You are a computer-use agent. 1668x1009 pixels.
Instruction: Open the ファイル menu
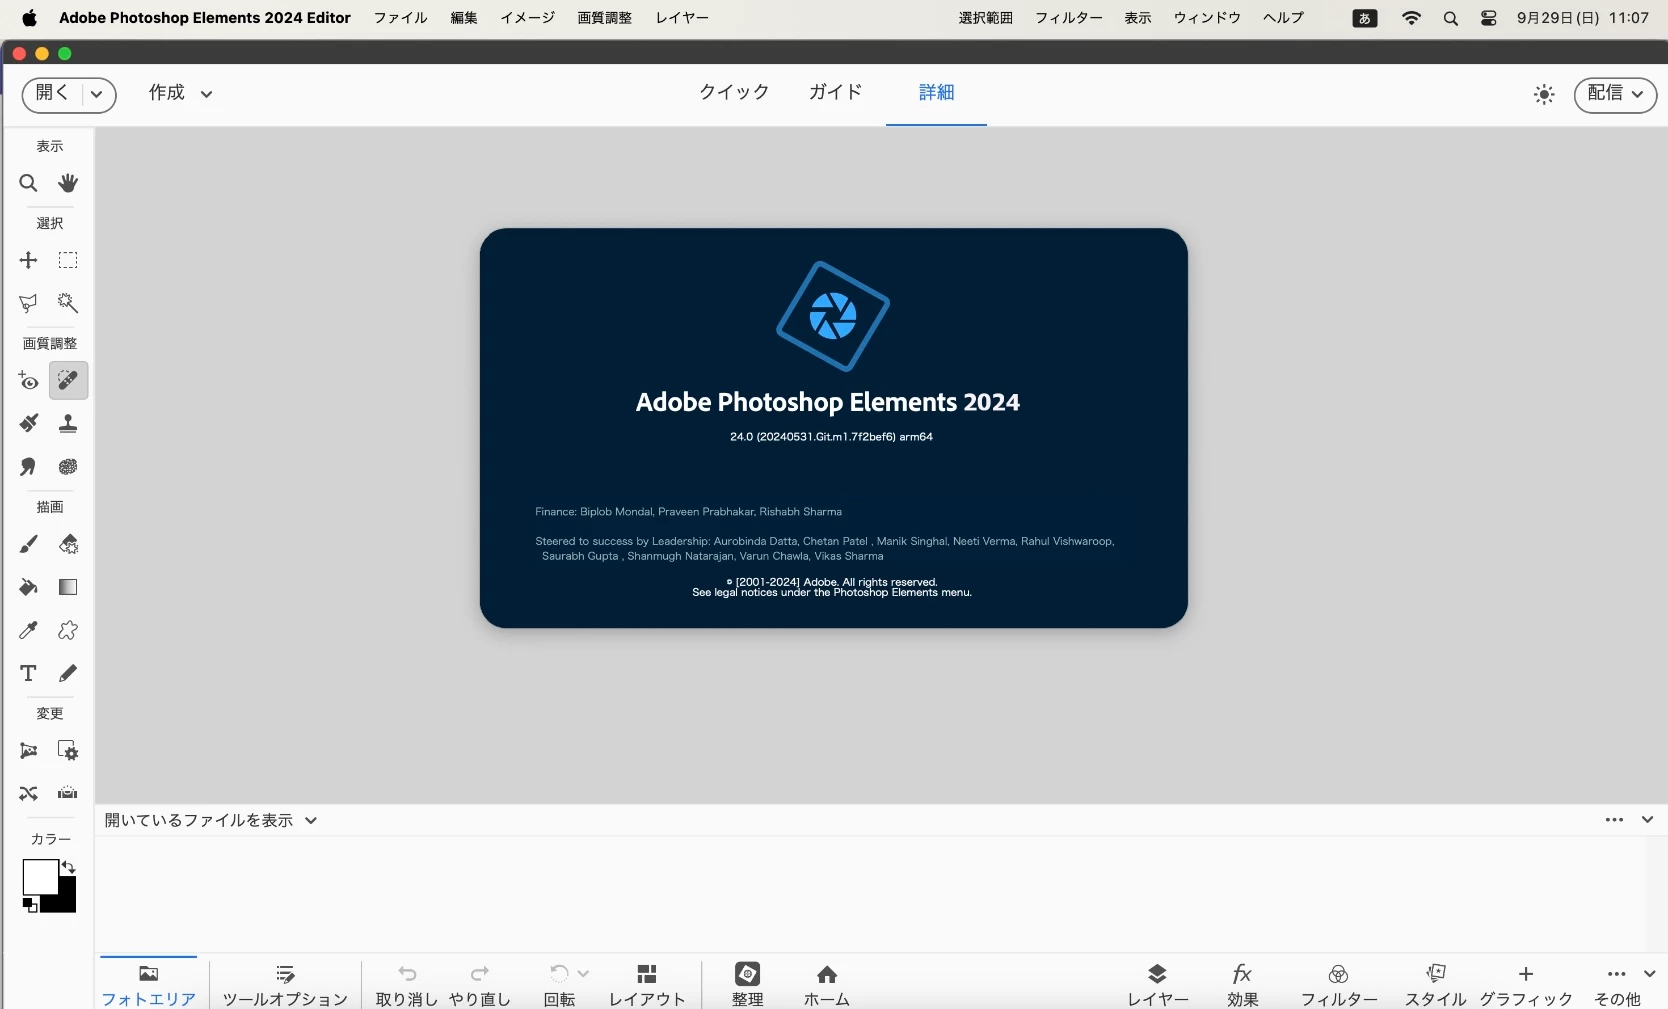point(400,18)
